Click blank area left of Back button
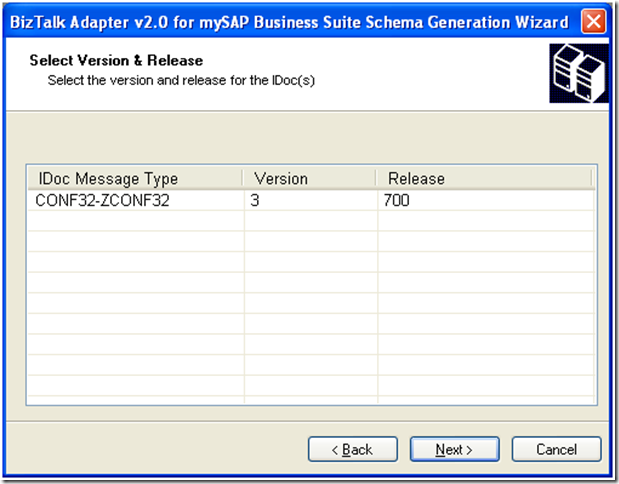The width and height of the screenshot is (619, 484). pyautogui.click(x=160, y=450)
